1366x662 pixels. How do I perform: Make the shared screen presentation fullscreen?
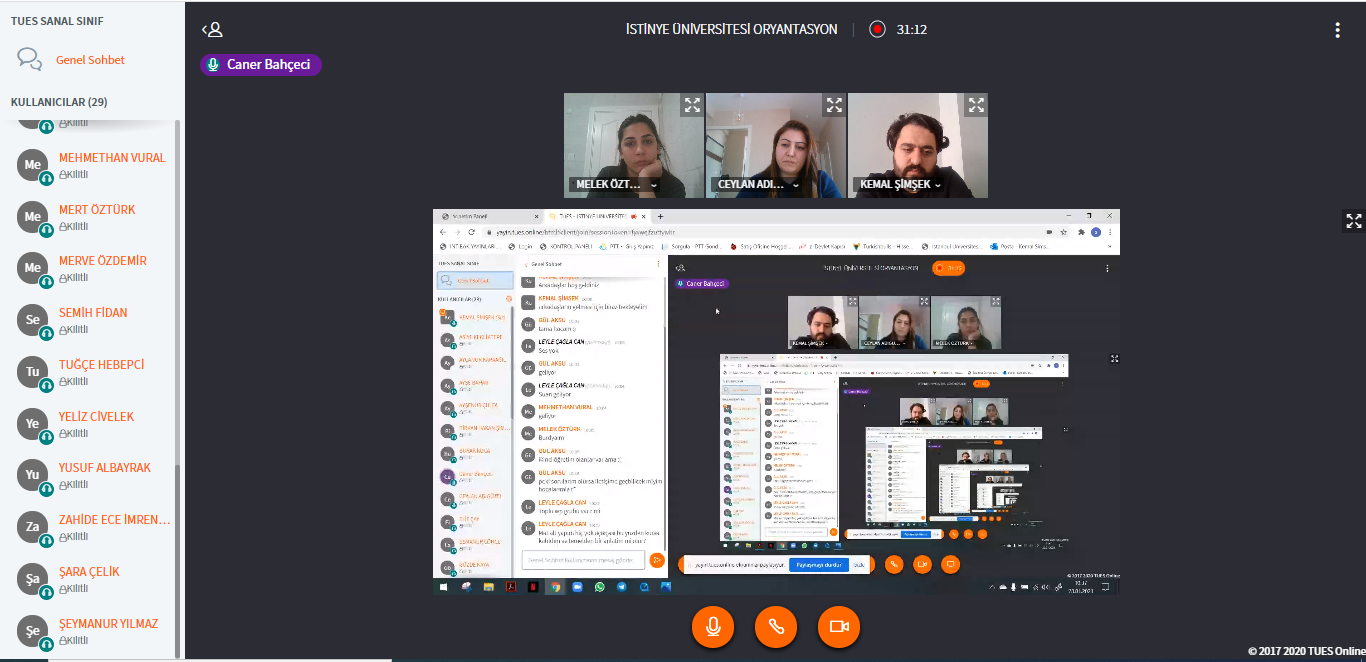[x=1353, y=221]
